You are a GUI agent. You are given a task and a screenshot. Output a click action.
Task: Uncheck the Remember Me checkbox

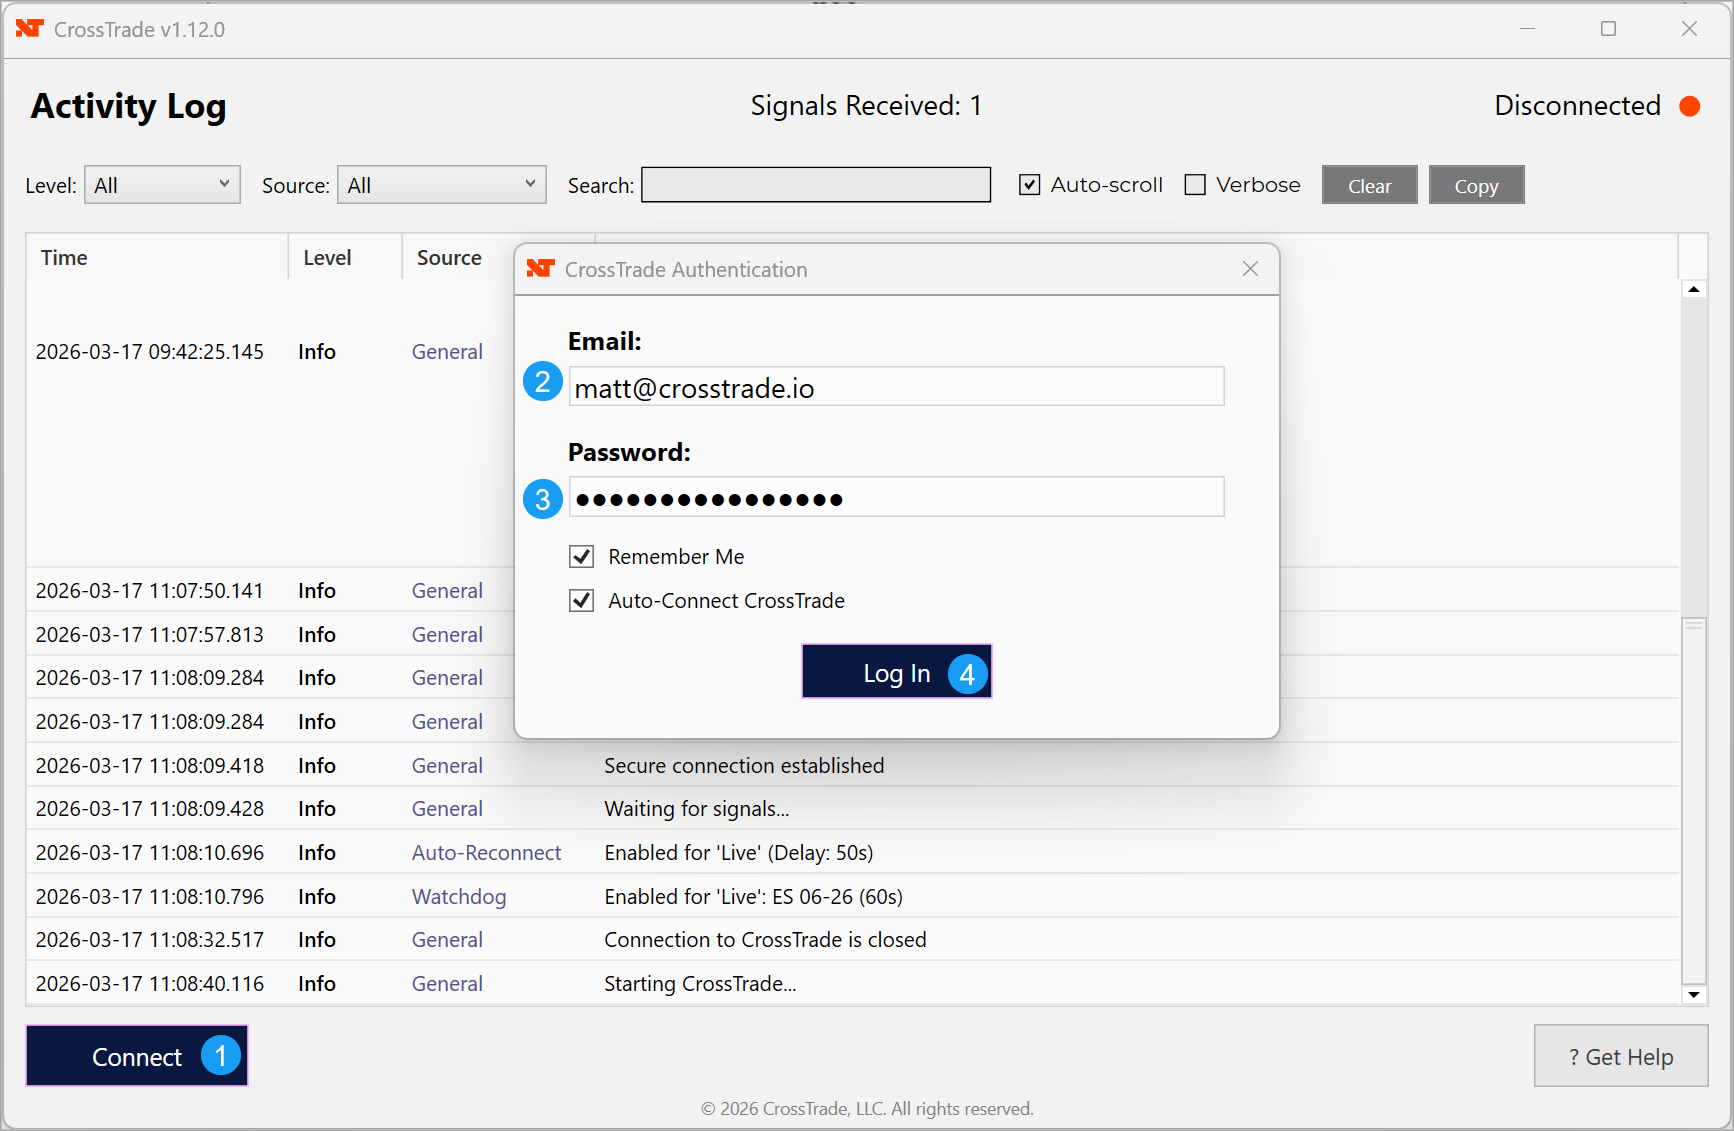pos(581,557)
